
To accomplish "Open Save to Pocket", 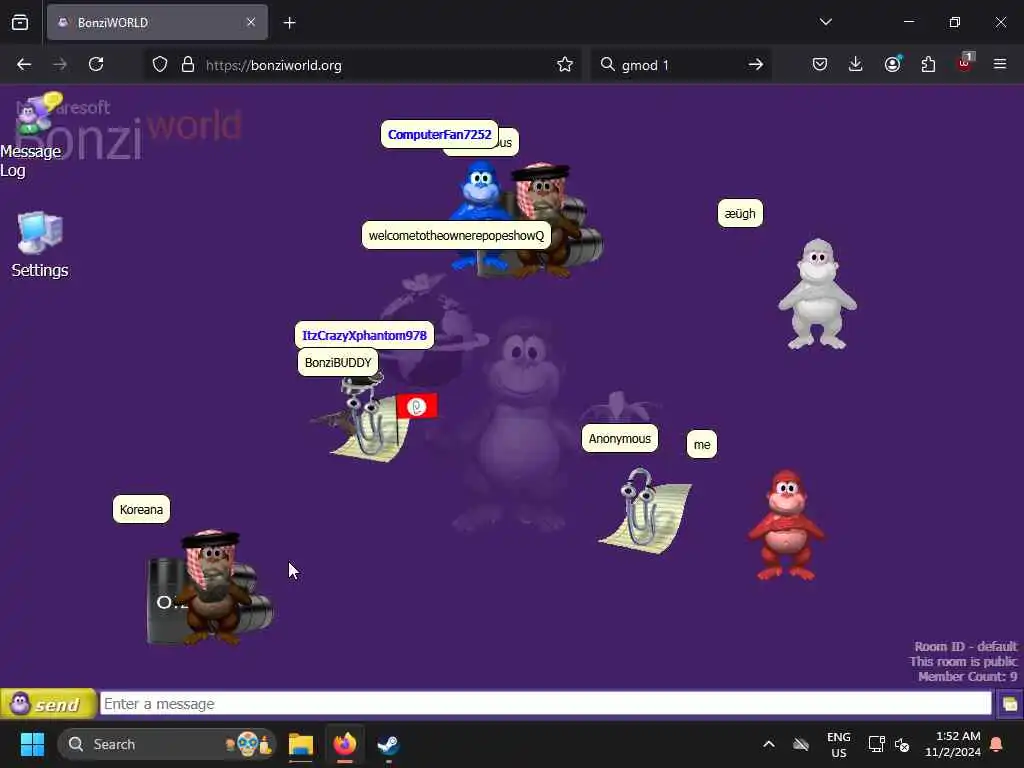I will [820, 65].
